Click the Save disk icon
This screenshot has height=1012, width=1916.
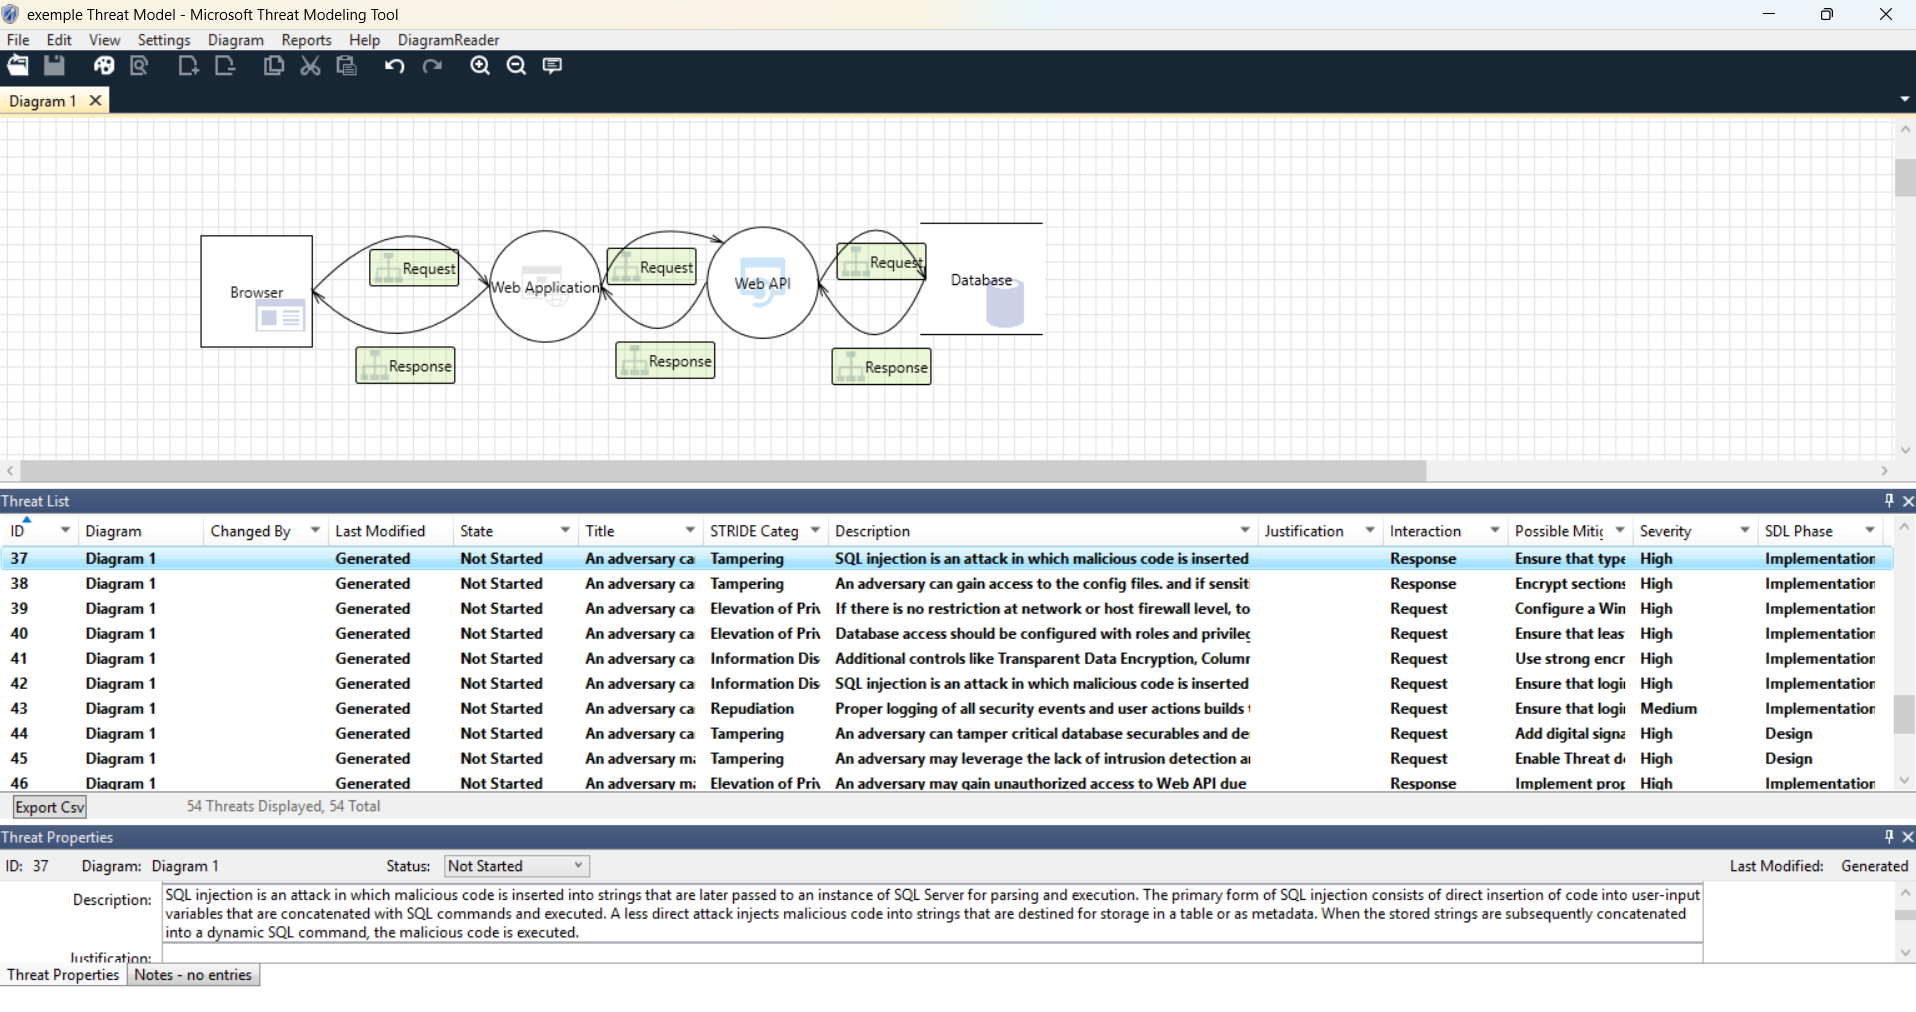click(x=54, y=66)
